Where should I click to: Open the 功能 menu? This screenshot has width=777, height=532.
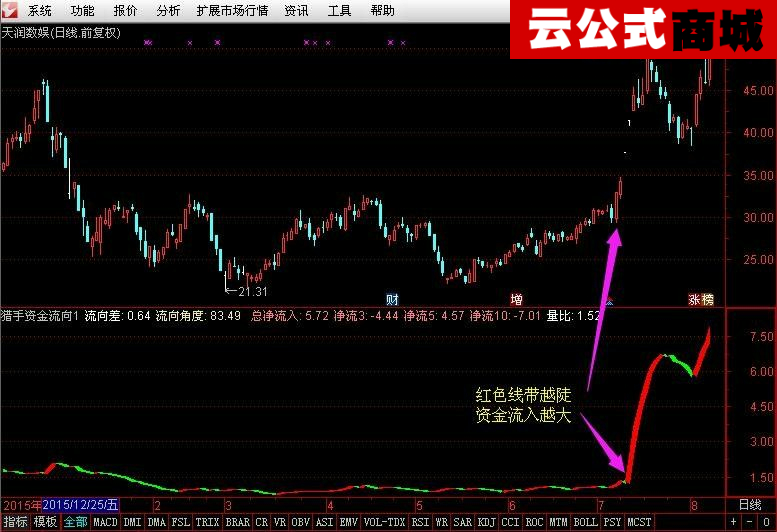82,10
